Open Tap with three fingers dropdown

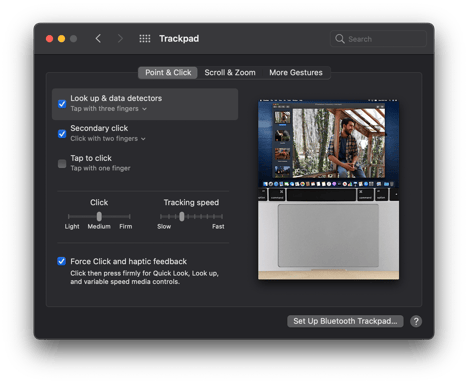coord(109,109)
